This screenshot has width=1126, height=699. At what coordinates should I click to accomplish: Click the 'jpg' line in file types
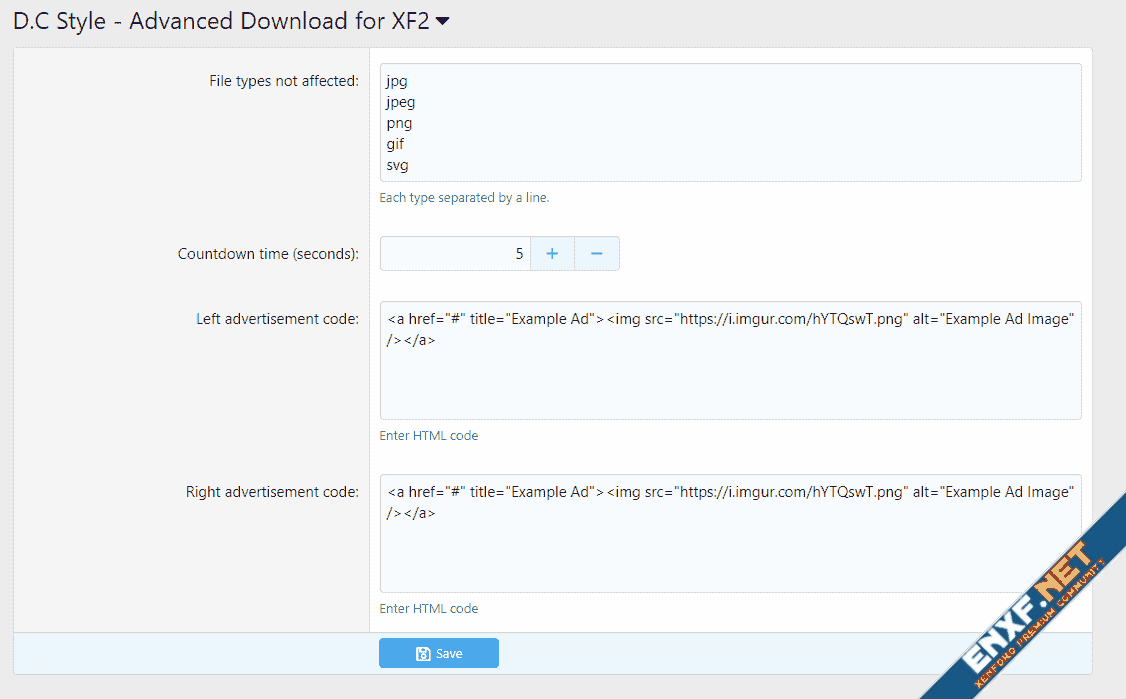397,81
